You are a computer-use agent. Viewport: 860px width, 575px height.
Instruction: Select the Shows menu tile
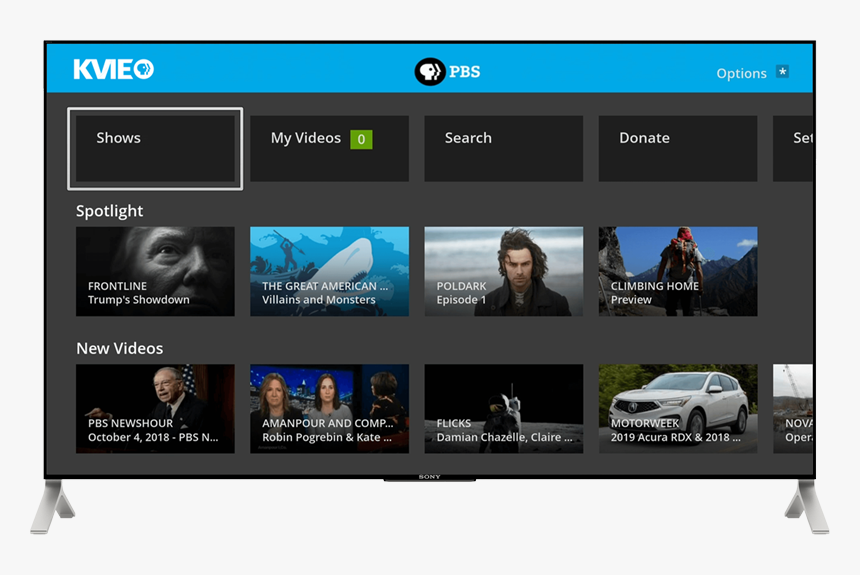click(x=155, y=149)
